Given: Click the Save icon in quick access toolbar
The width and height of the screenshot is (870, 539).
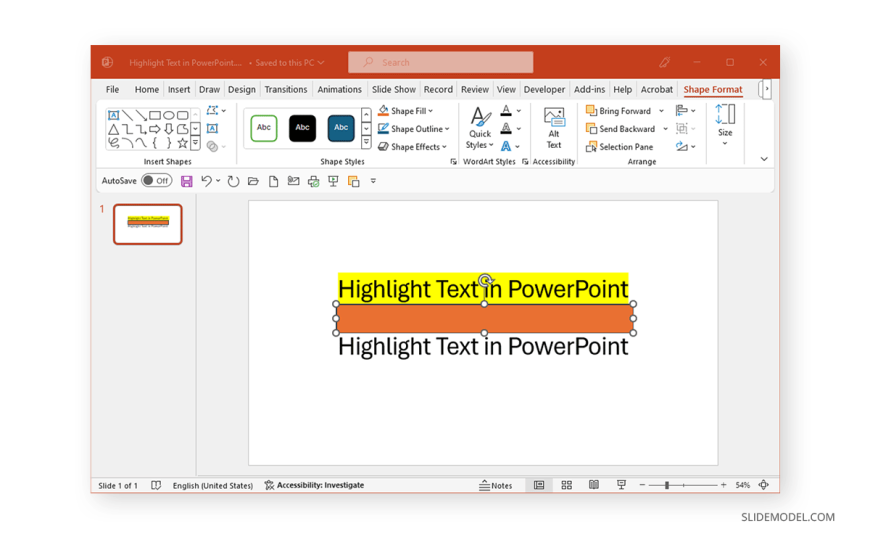Looking at the screenshot, I should 186,182.
